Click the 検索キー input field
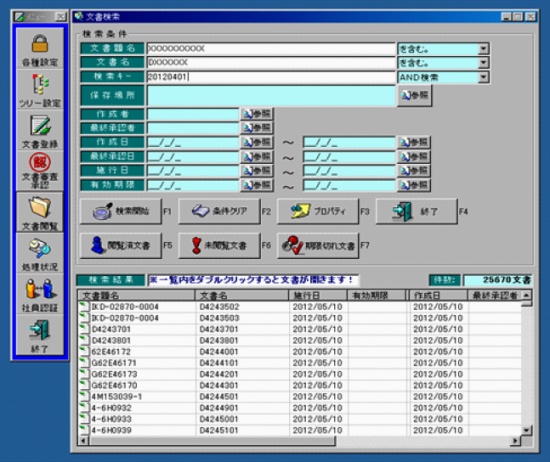This screenshot has width=550, height=462. click(x=271, y=77)
